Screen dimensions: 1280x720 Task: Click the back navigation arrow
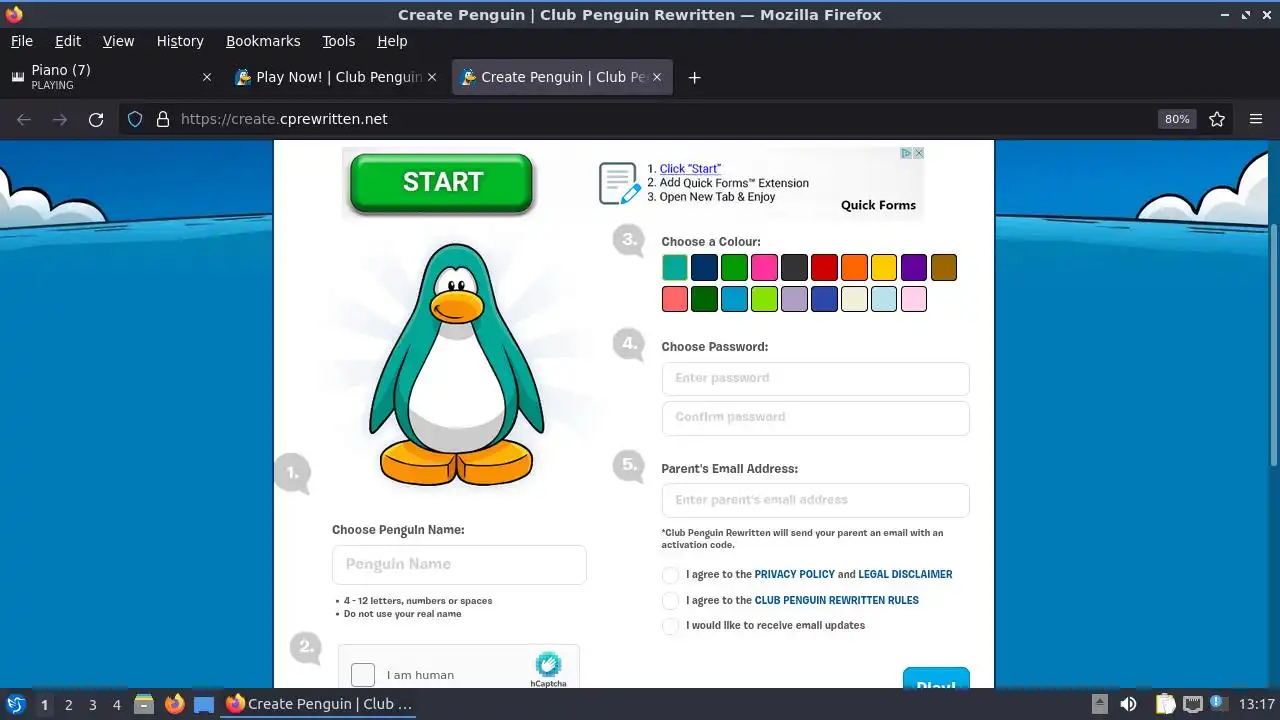24,119
